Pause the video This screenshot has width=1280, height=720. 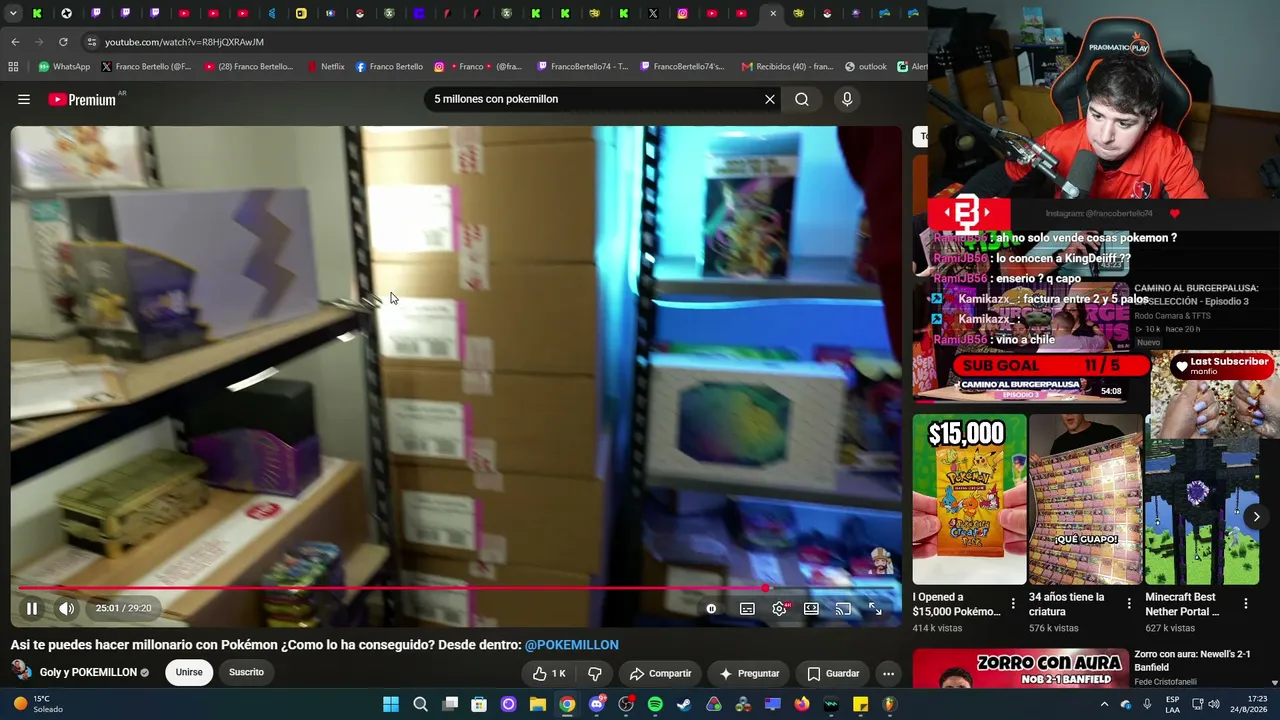coord(32,608)
